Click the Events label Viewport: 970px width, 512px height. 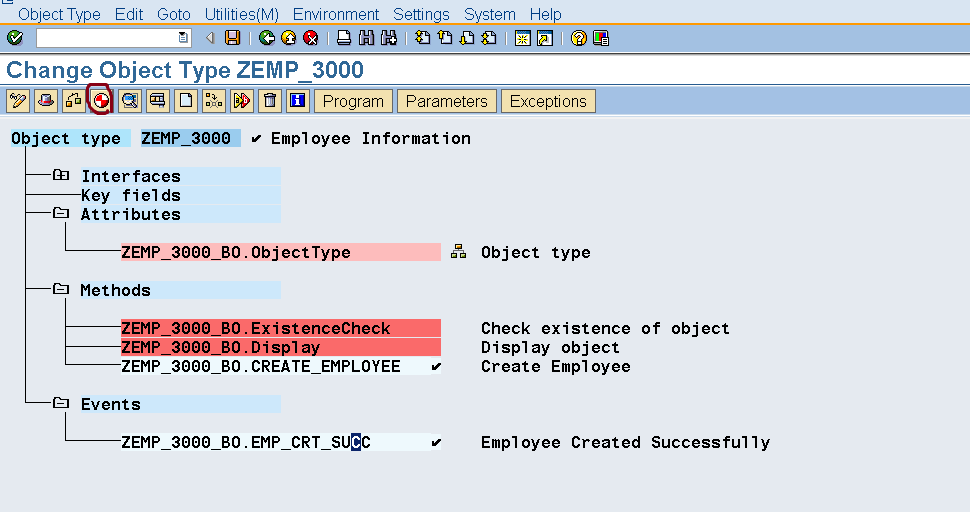tap(111, 404)
